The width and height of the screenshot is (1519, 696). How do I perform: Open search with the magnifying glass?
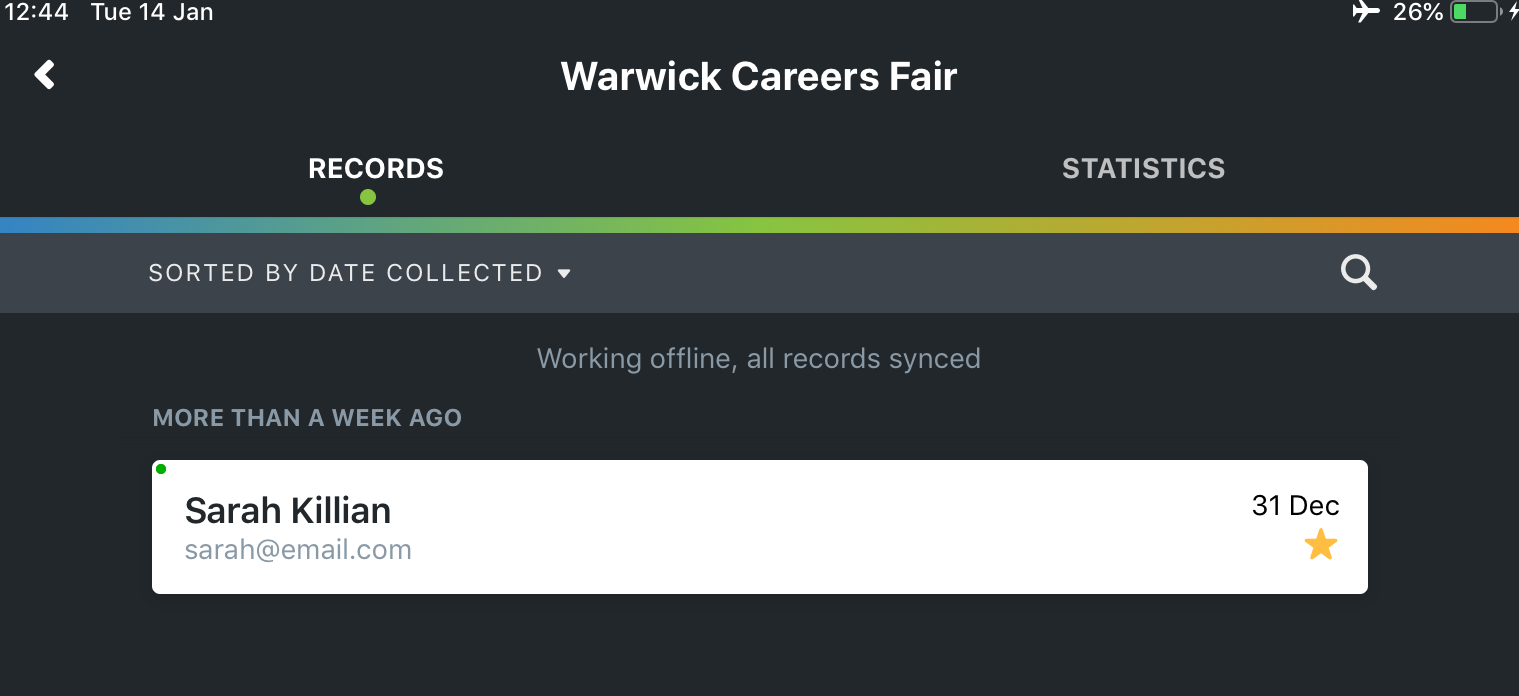(1358, 272)
